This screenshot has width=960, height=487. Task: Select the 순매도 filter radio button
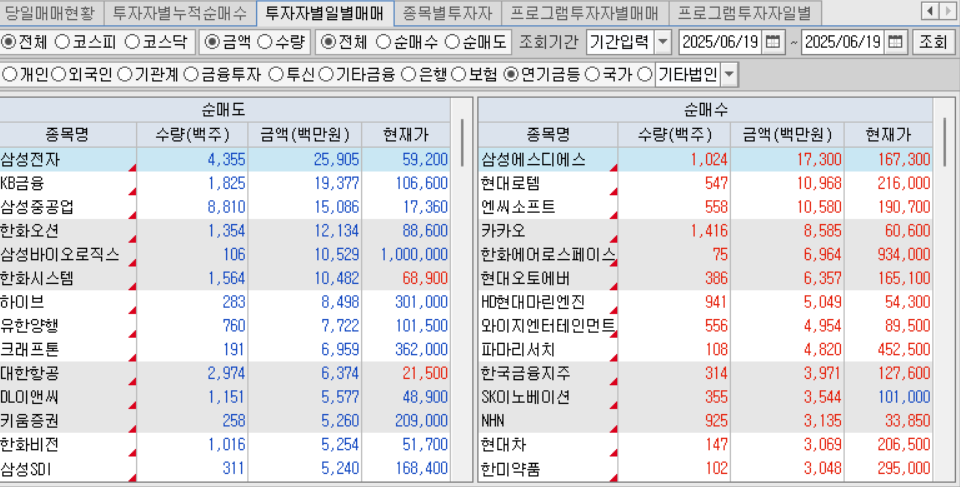coord(452,42)
